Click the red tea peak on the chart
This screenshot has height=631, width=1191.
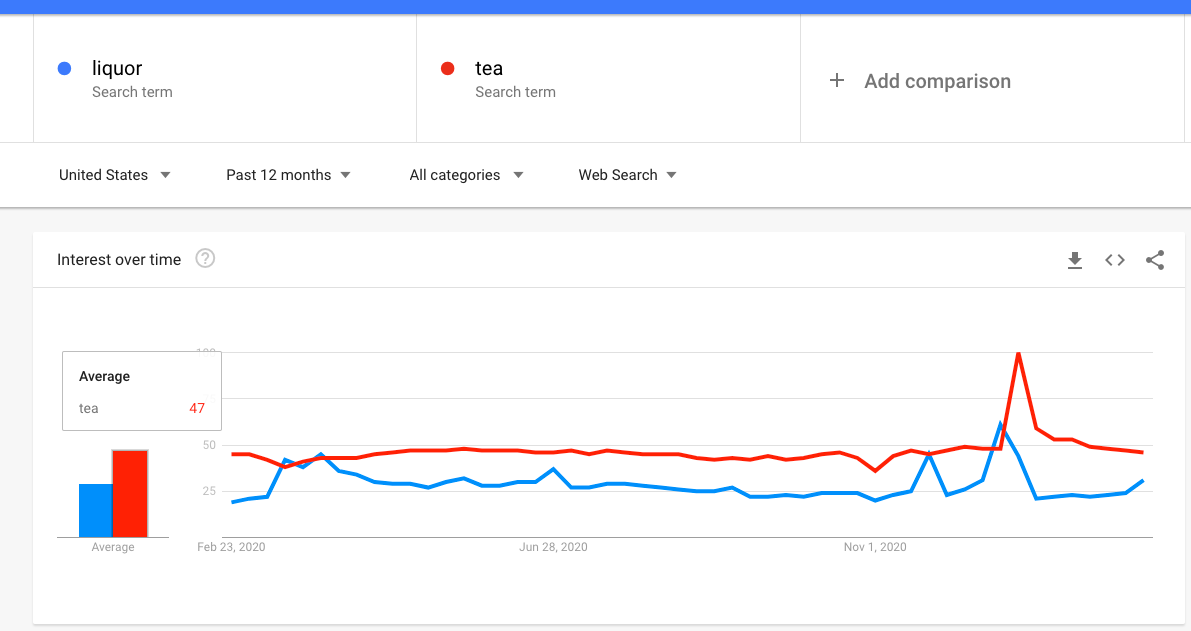point(1018,353)
